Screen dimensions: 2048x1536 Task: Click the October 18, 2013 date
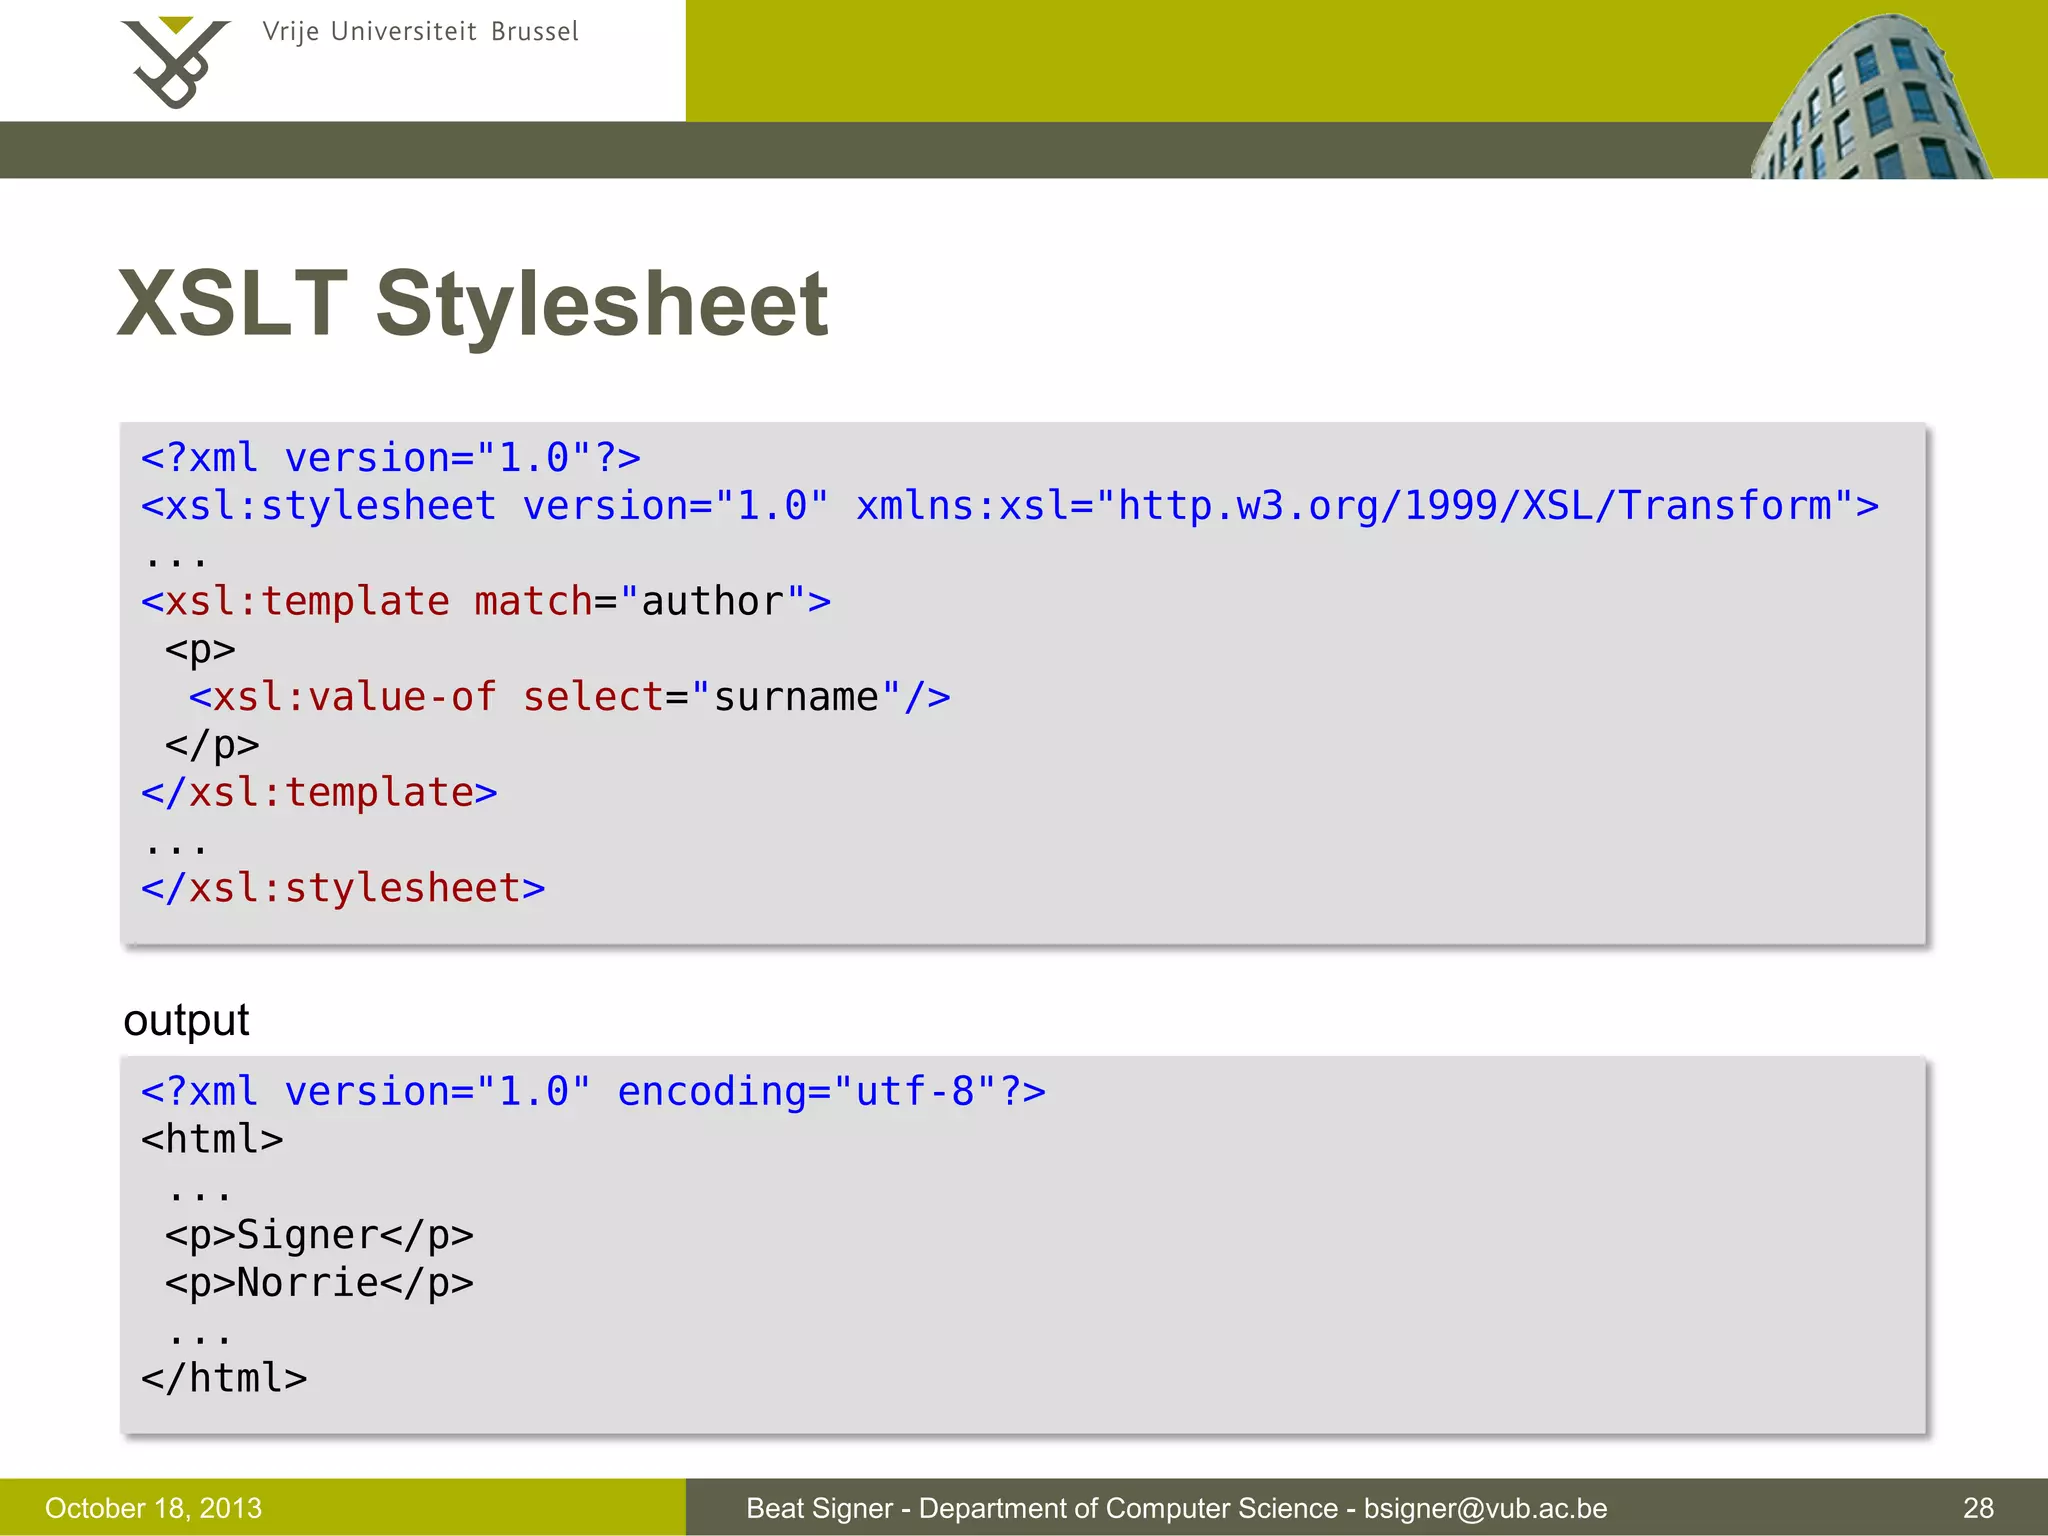click(153, 1508)
